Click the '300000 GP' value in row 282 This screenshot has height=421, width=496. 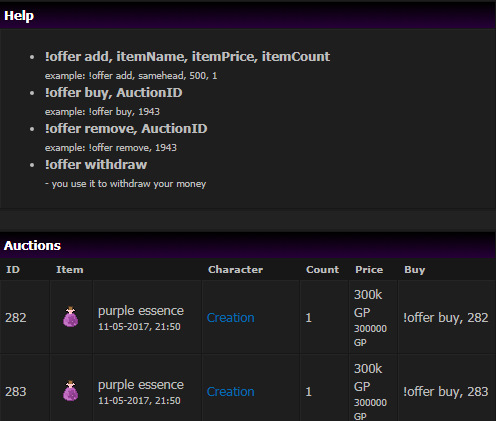pos(370,336)
